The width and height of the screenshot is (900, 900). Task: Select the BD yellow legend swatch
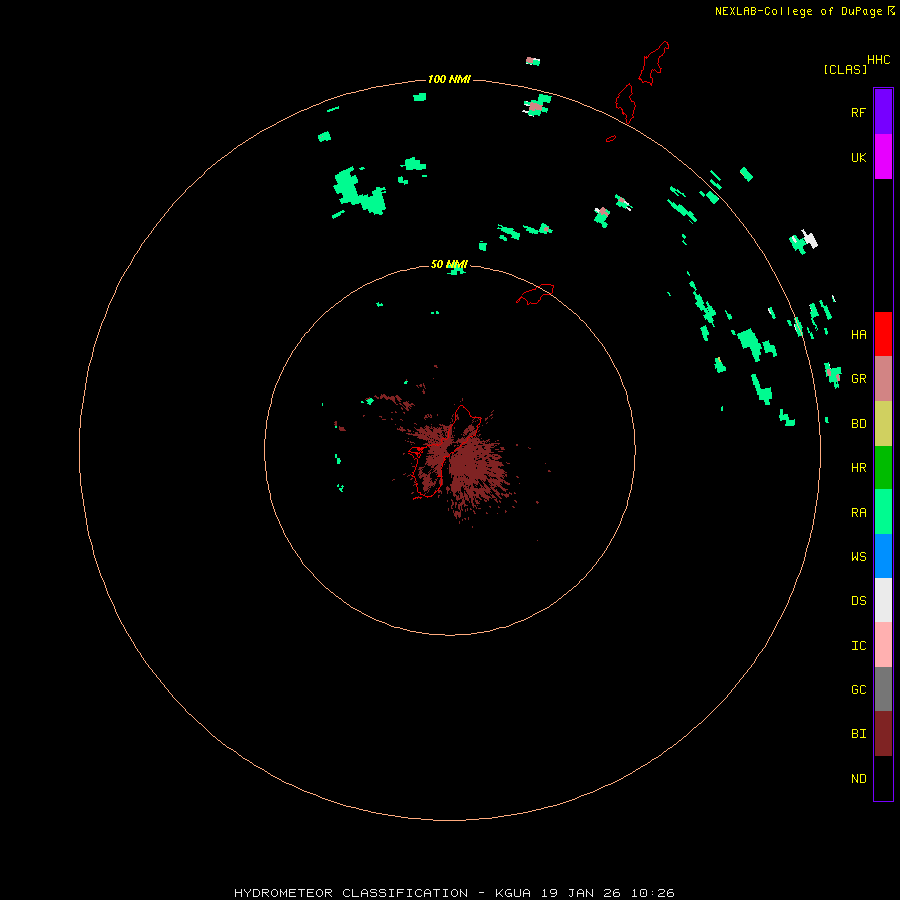(x=883, y=423)
